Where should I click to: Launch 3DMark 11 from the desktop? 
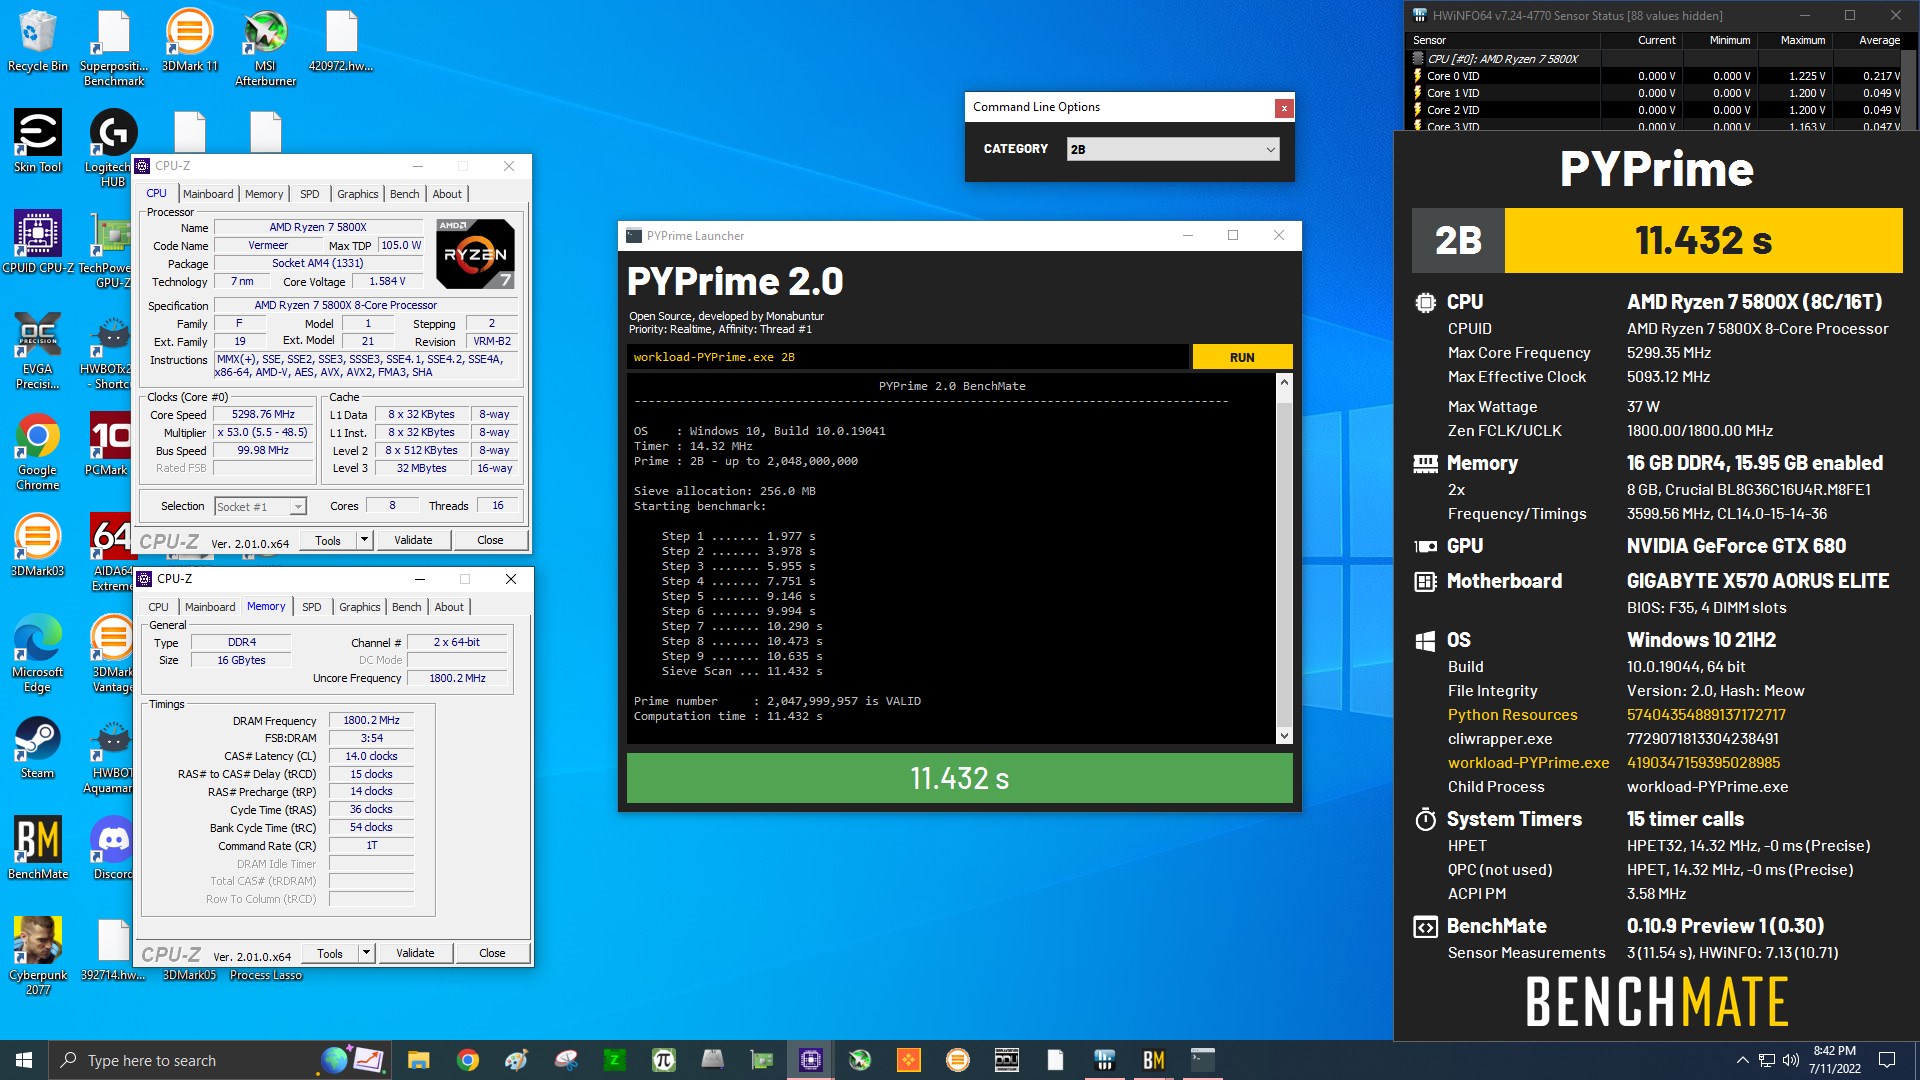tap(189, 41)
